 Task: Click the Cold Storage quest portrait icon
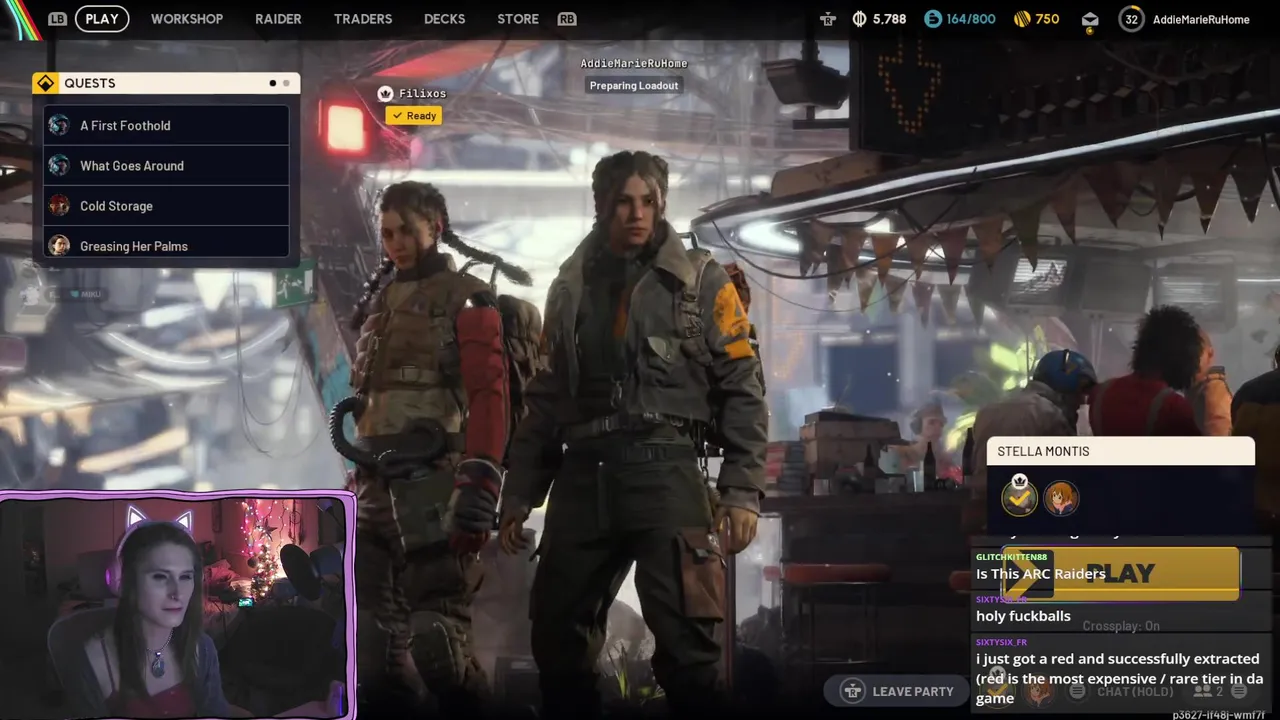[x=59, y=205]
